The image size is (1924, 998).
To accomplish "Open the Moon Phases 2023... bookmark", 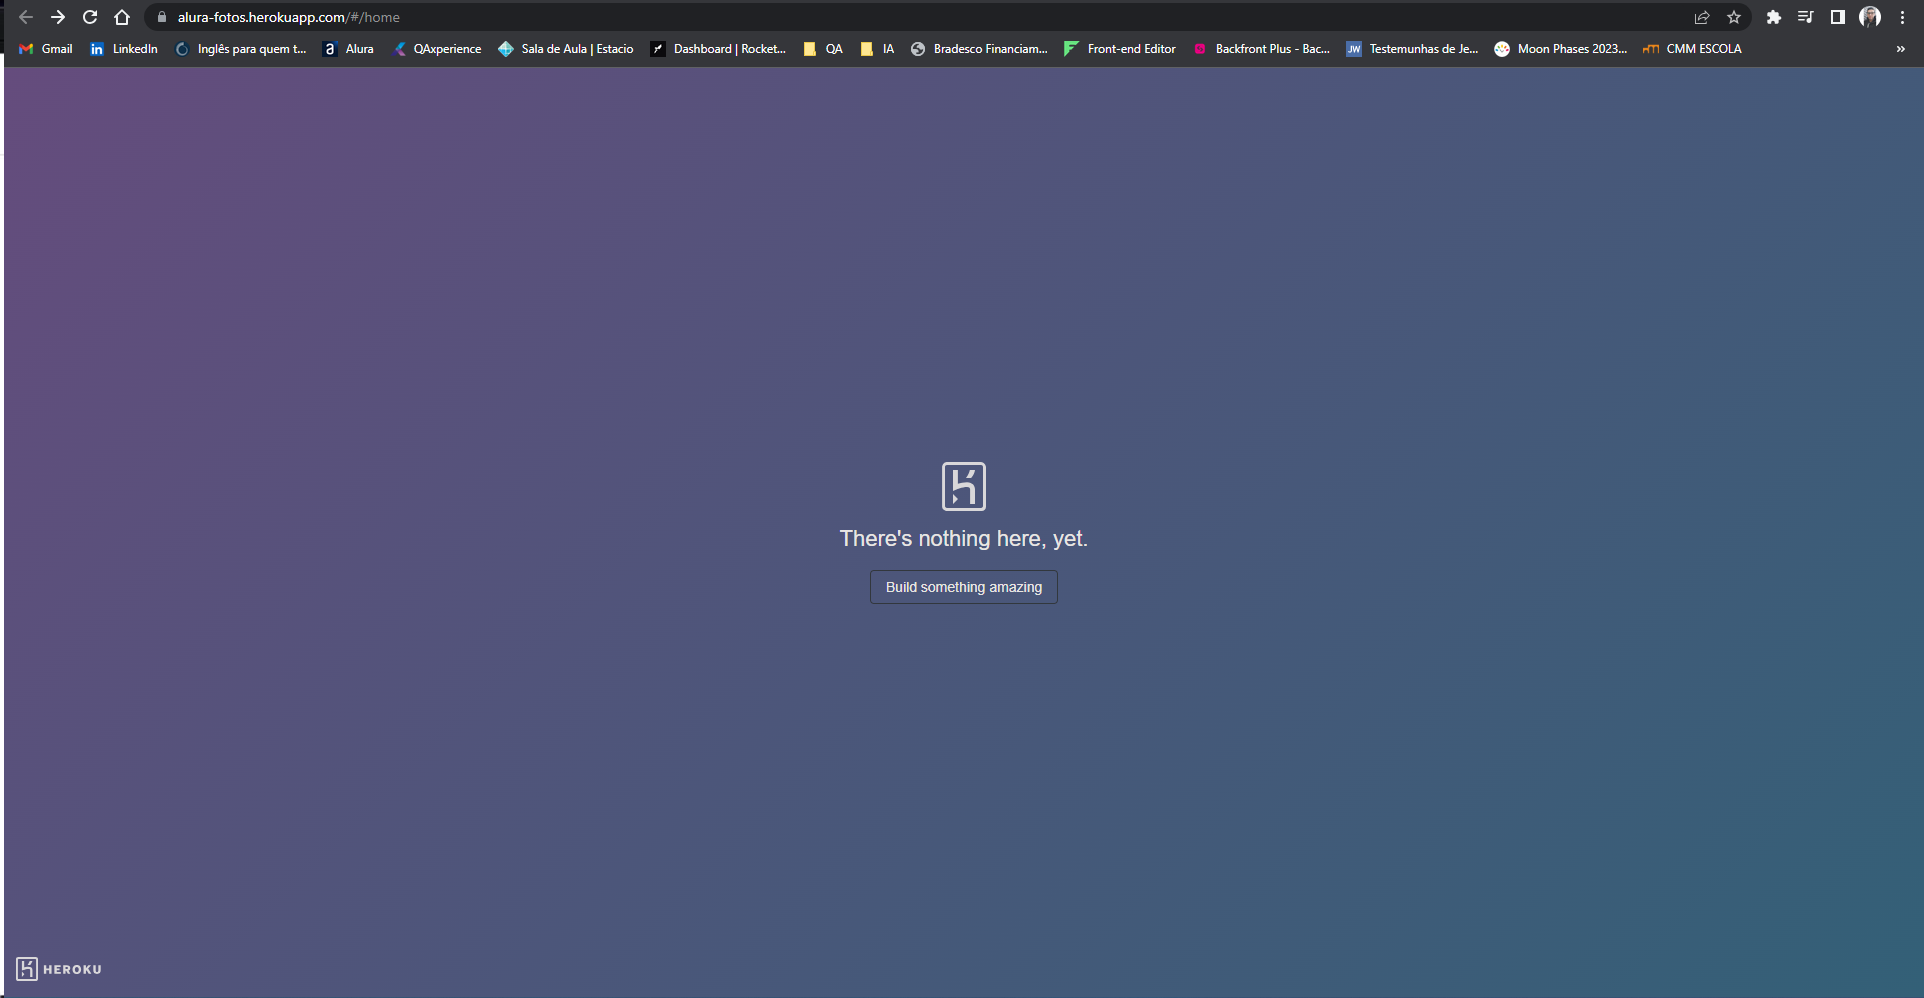I will pyautogui.click(x=1561, y=49).
